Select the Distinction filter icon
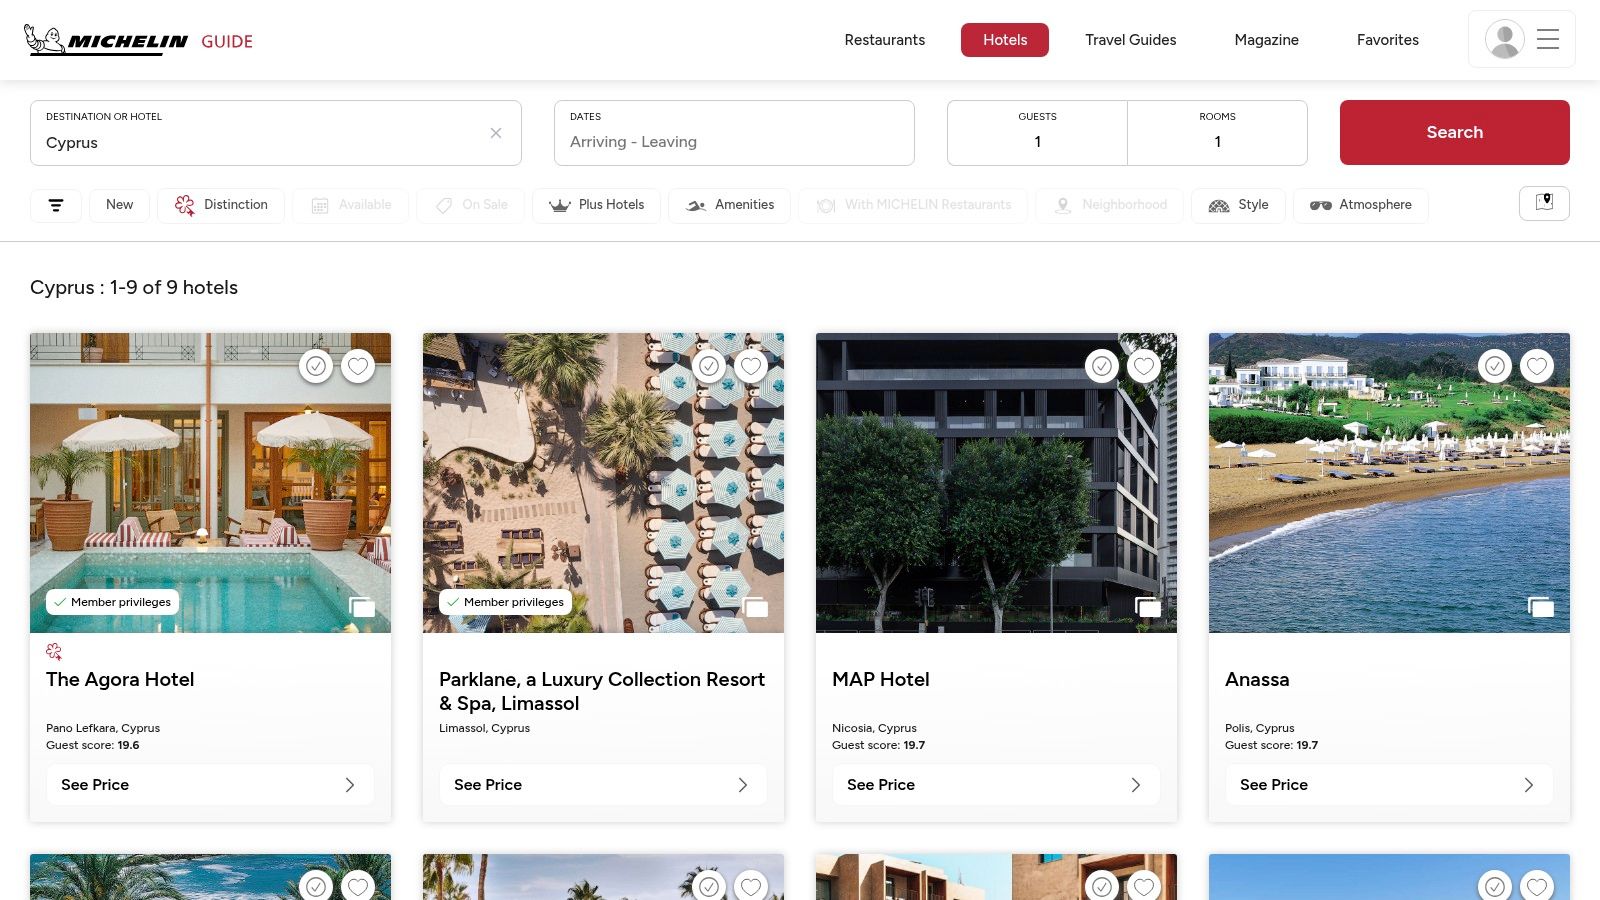The height and width of the screenshot is (900, 1600). point(185,205)
